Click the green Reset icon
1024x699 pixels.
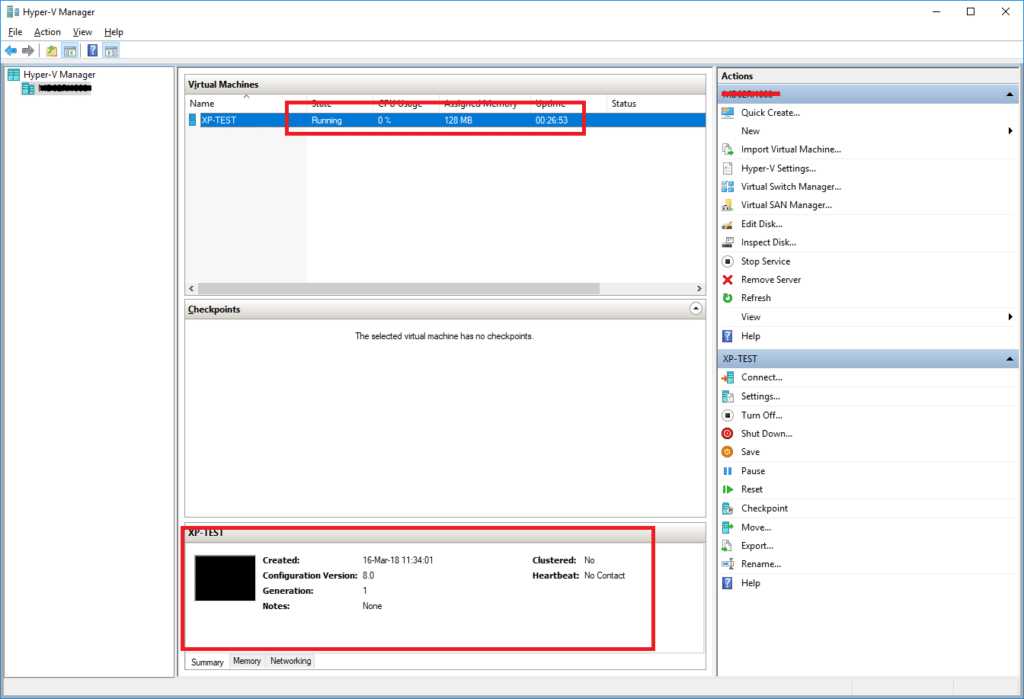728,489
